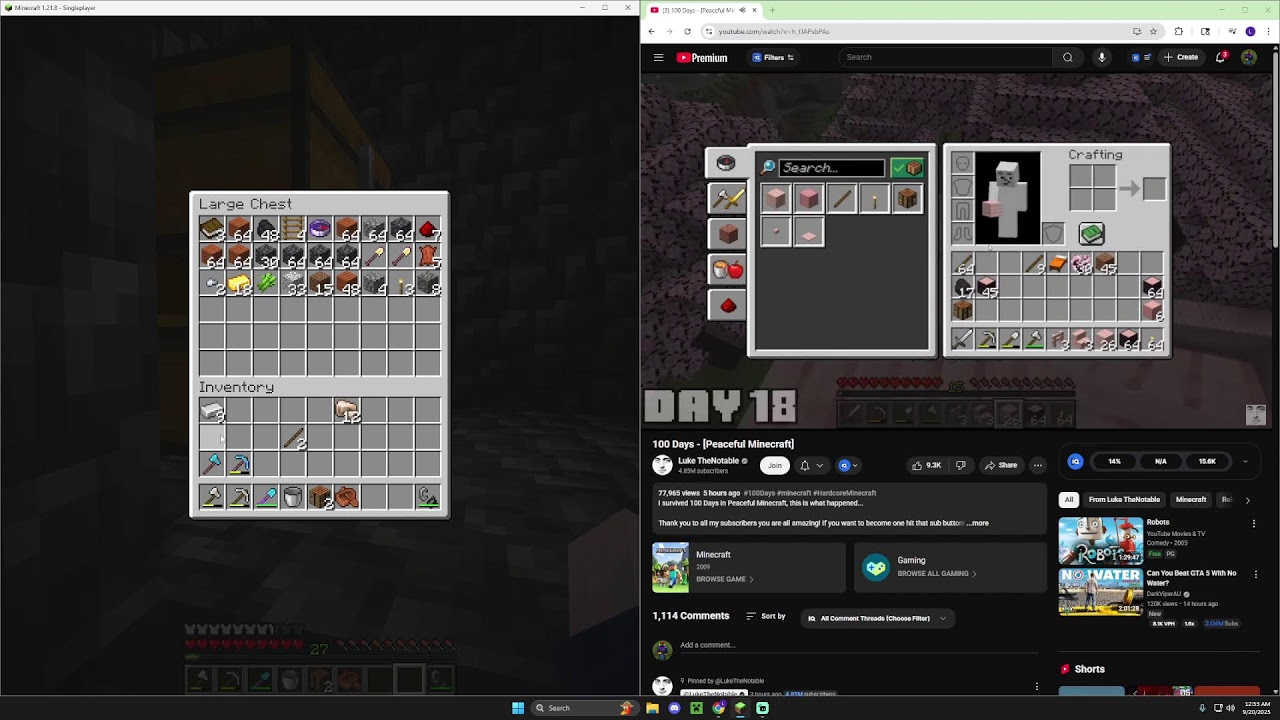Click Browse All Gaming link
The width and height of the screenshot is (1280, 720).
pyautogui.click(x=935, y=574)
